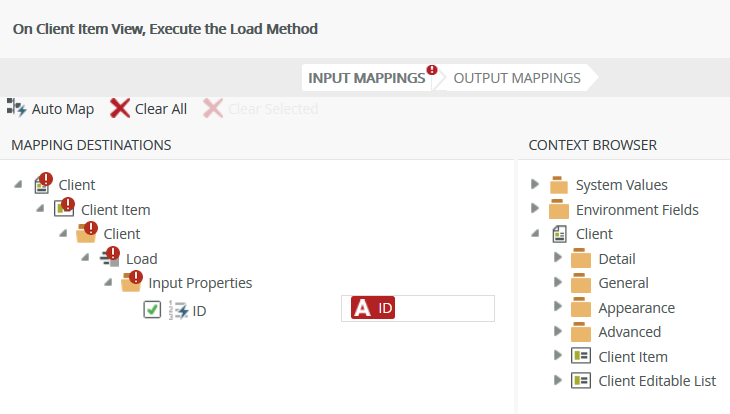This screenshot has height=414, width=730.
Task: Switch to Output Mappings step
Action: 516,77
